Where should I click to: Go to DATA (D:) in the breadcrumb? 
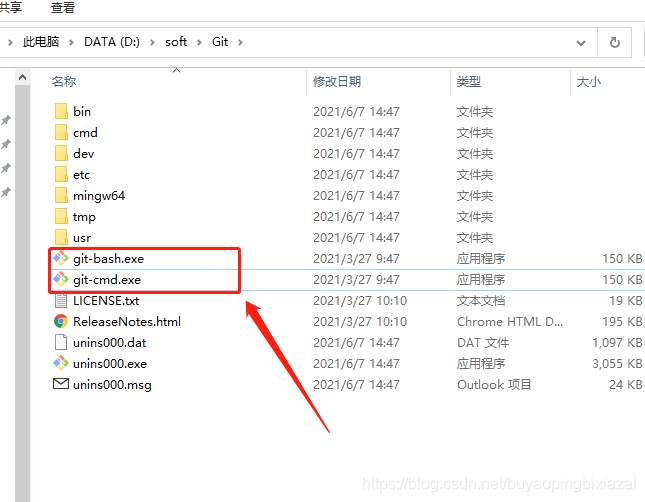112,42
